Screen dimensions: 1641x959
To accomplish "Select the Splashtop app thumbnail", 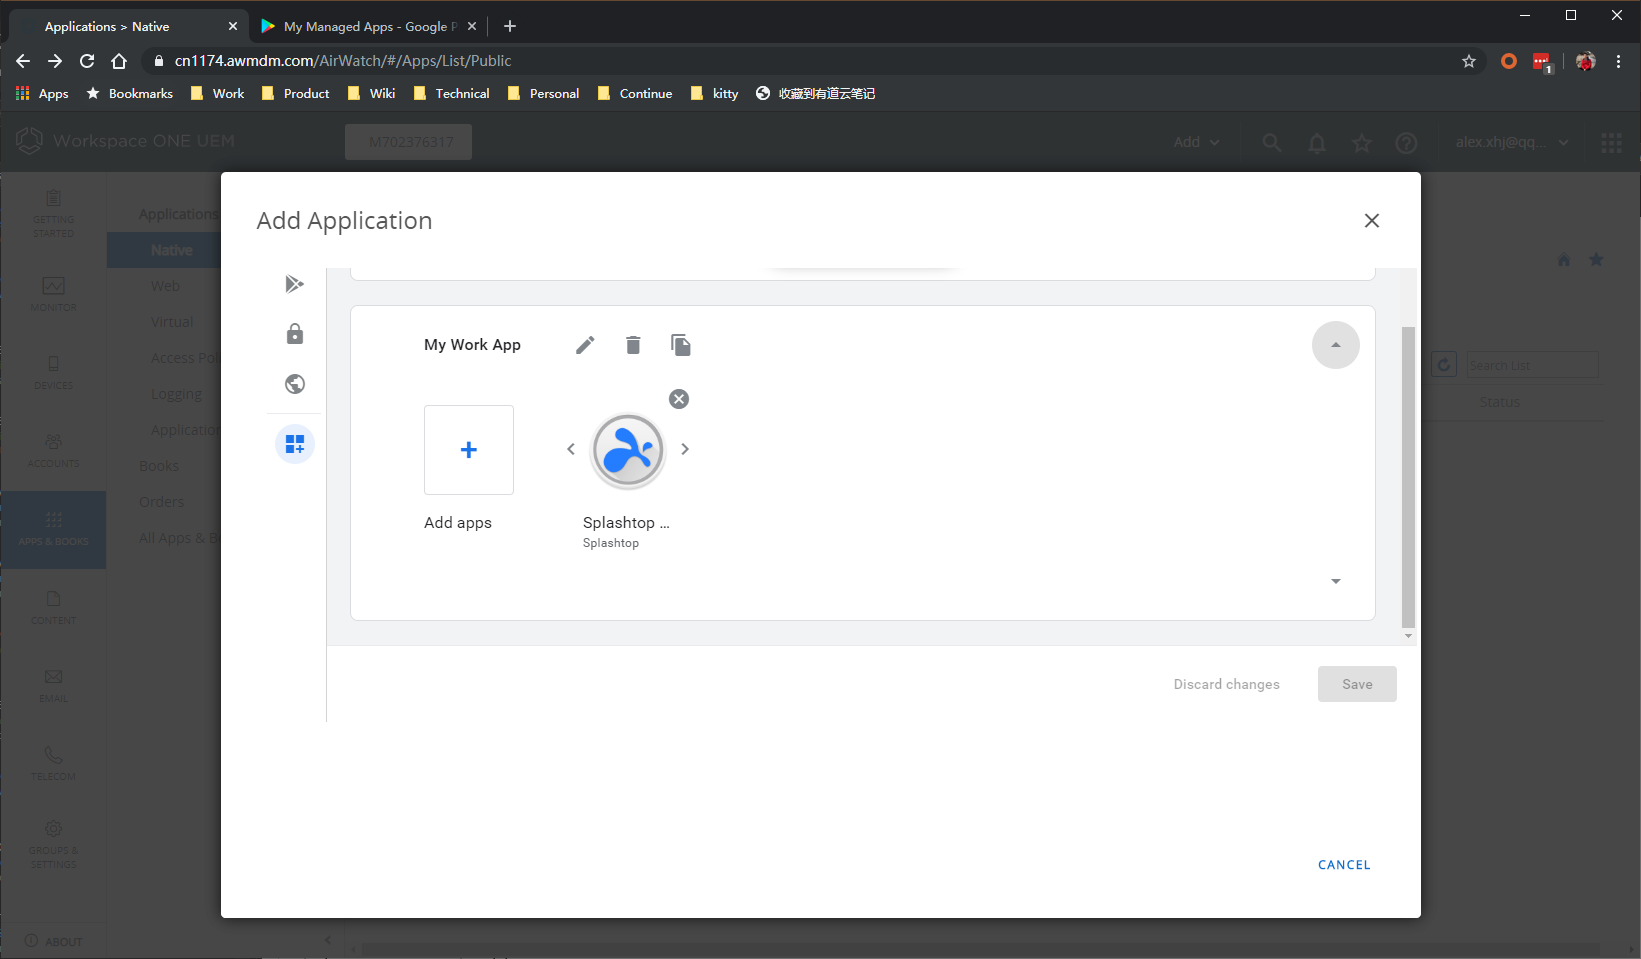I will click(x=628, y=451).
